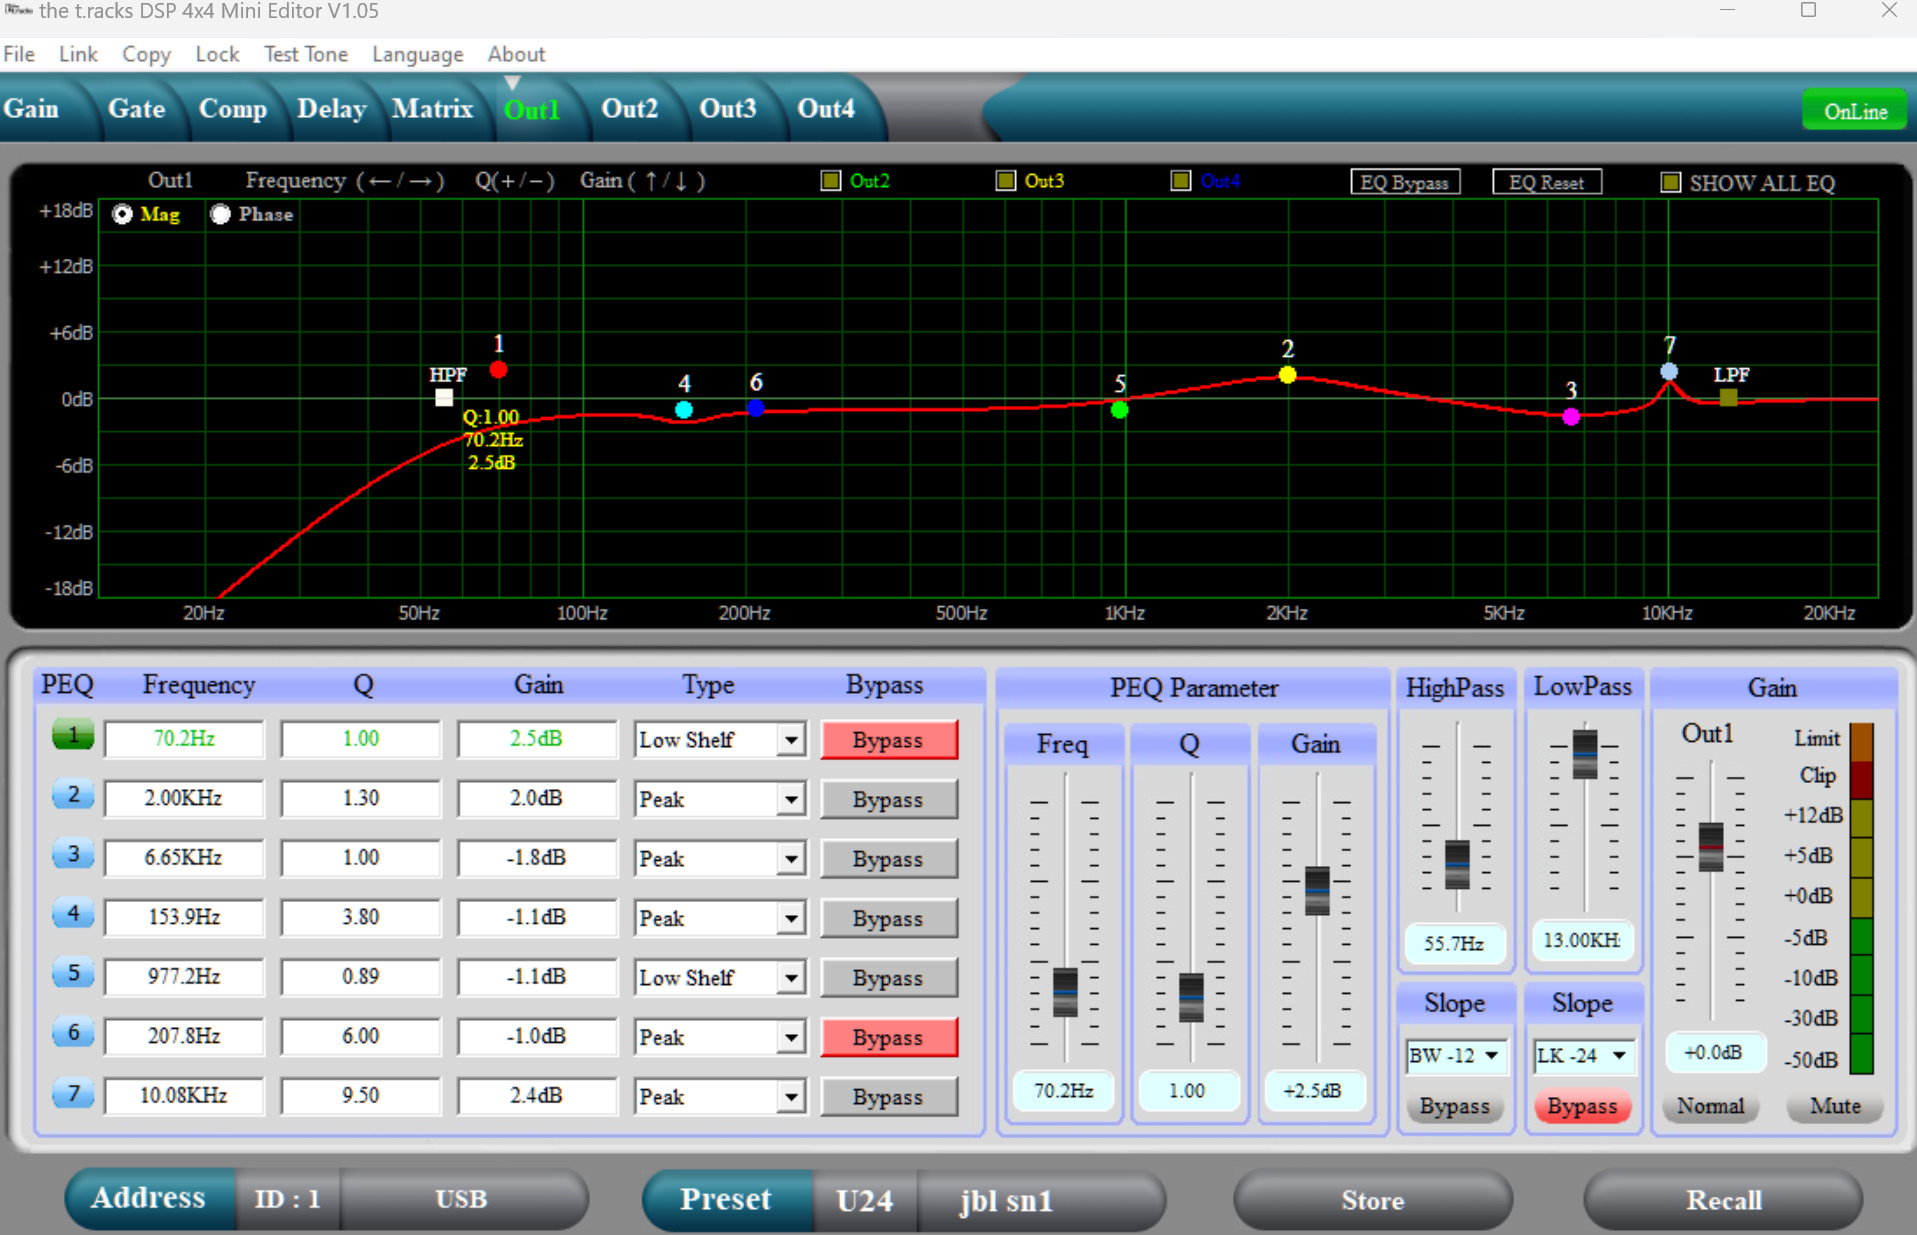Click band 7 Q field 9.50
1917x1235 pixels.
tap(360, 1095)
